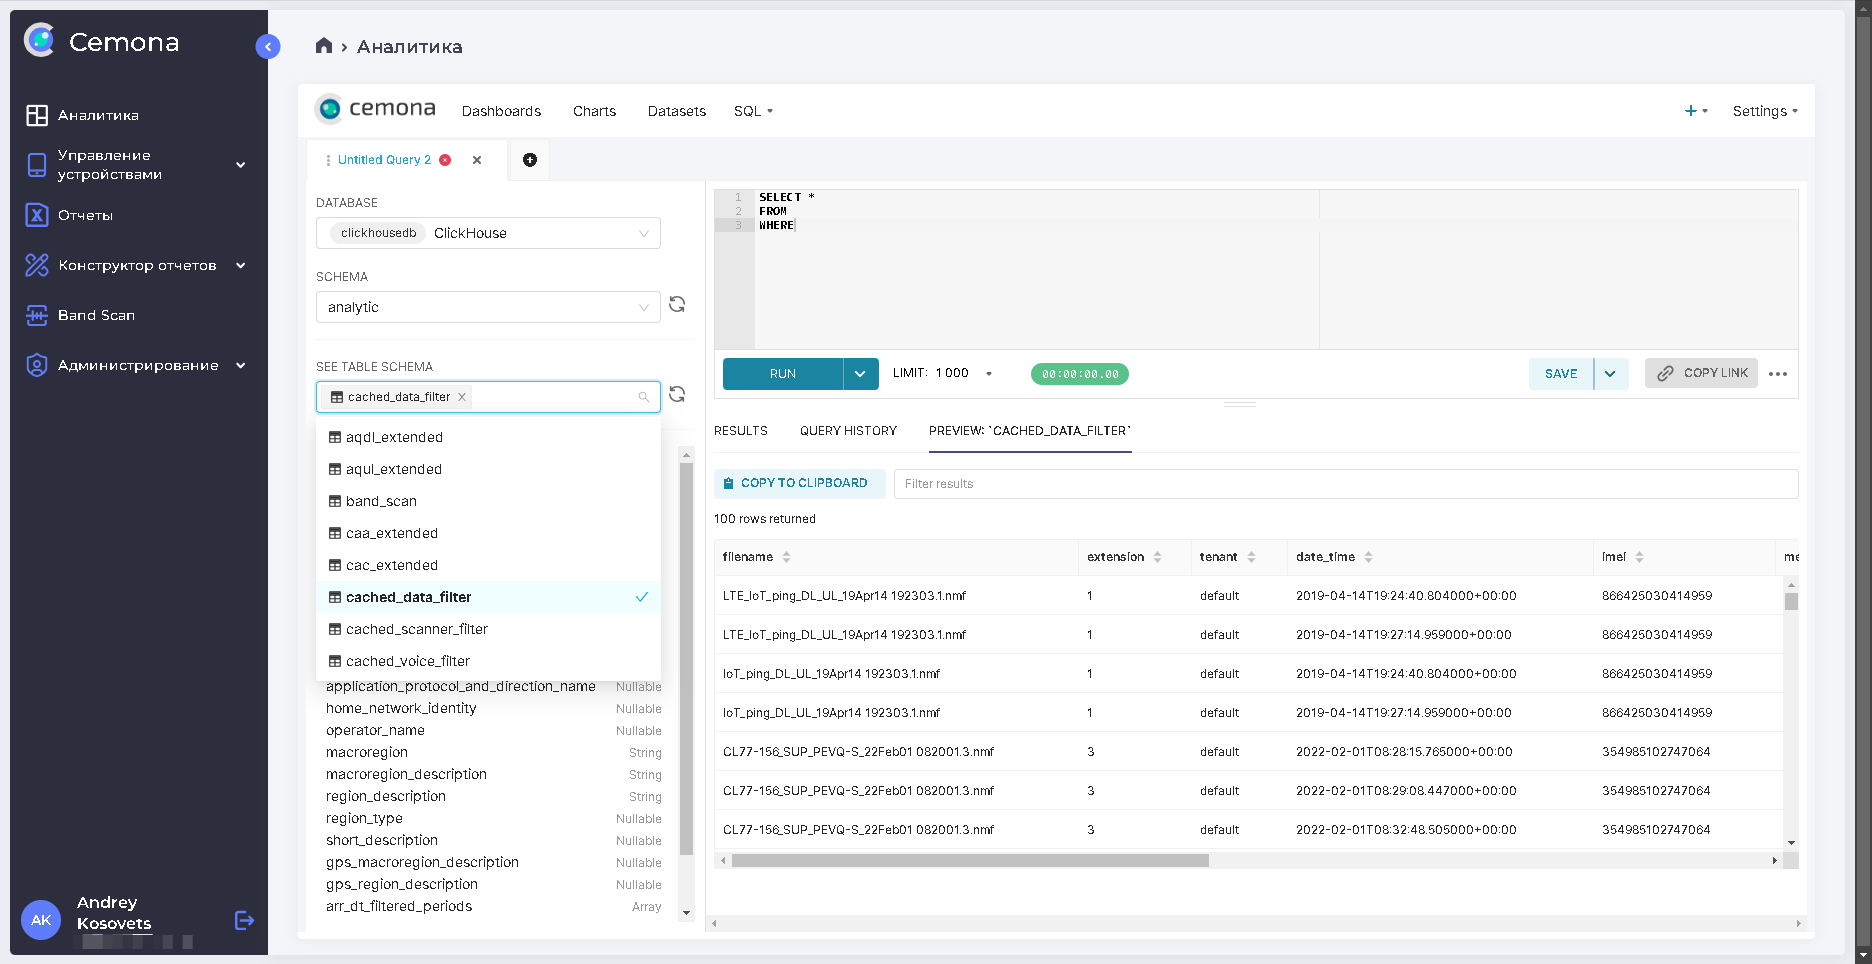
Task: Collapse the sidebar using the blue arrow icon
Action: point(267,46)
